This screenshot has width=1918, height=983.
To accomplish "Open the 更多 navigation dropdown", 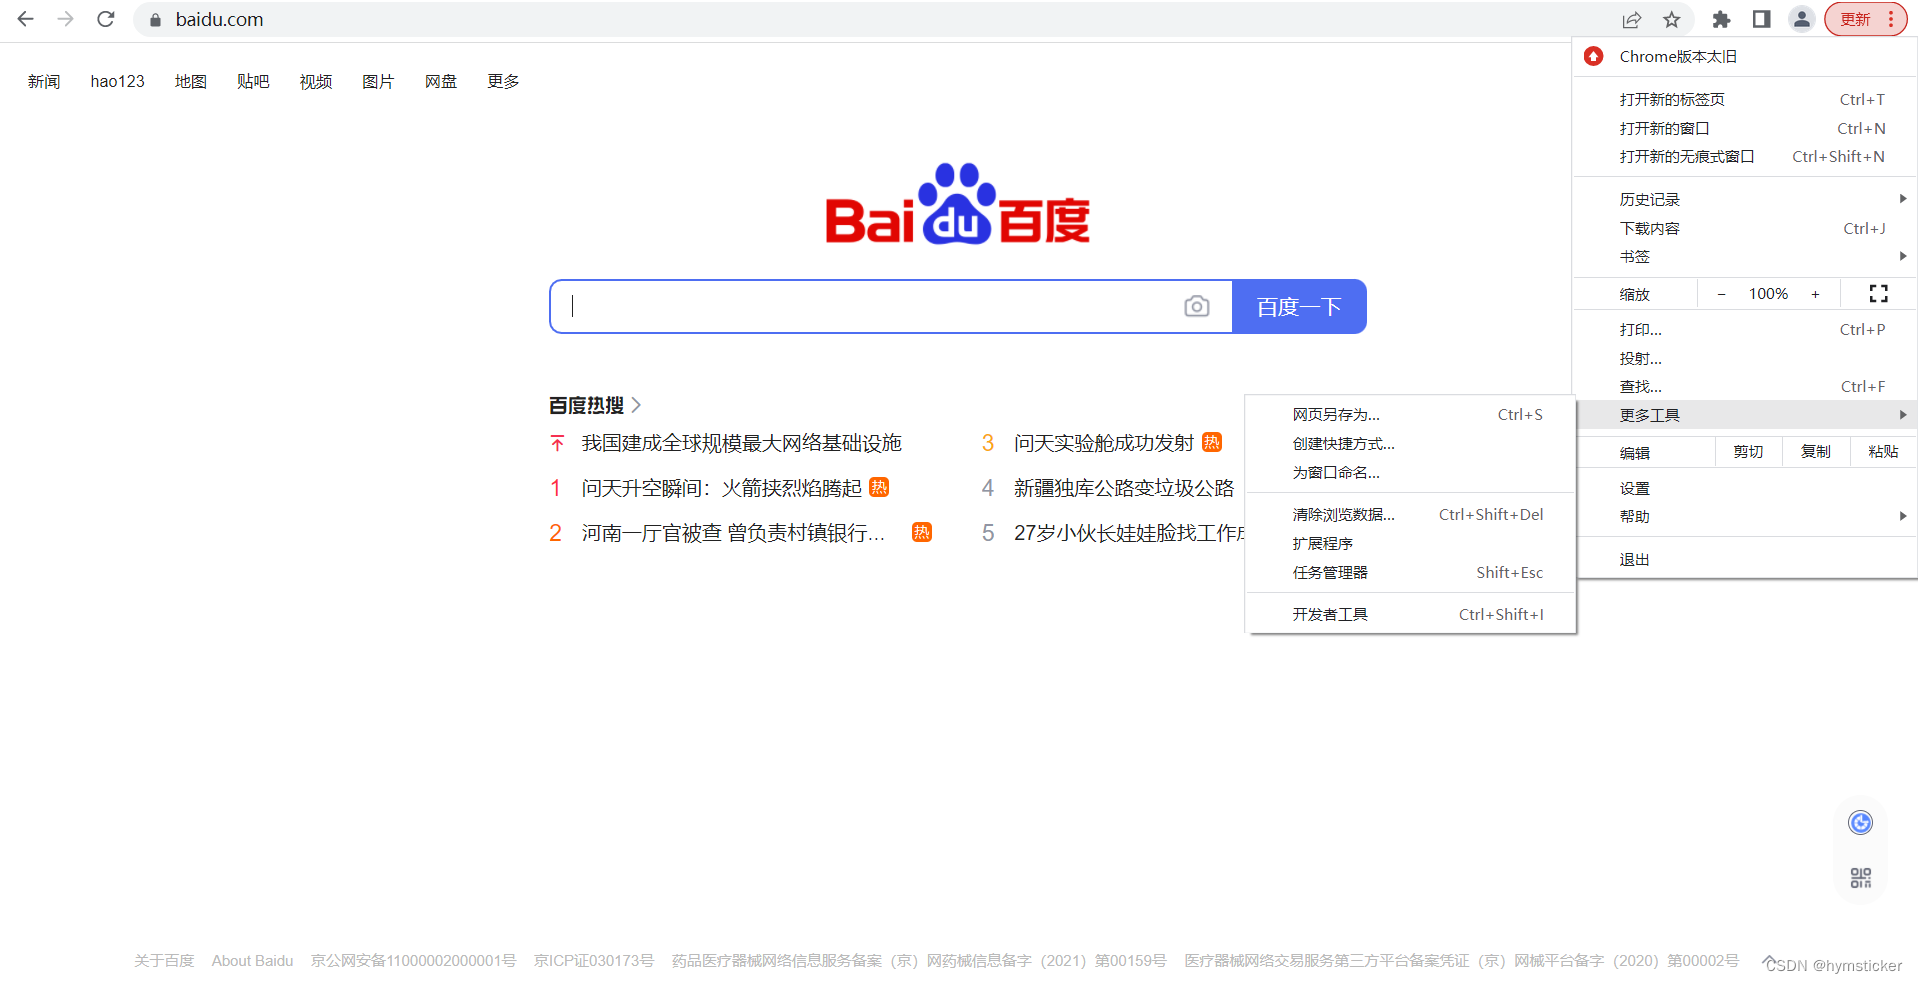I will 503,81.
